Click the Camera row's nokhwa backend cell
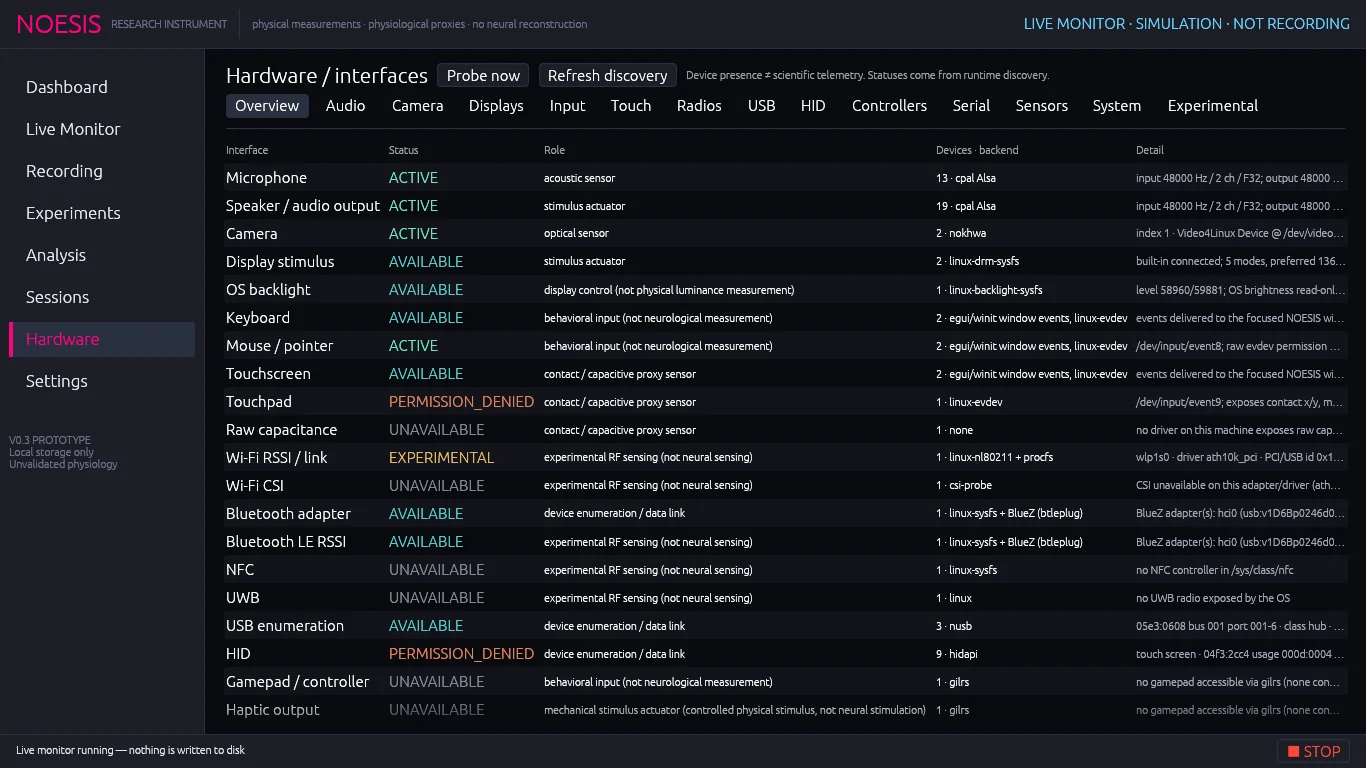The image size is (1366, 768). coord(961,234)
